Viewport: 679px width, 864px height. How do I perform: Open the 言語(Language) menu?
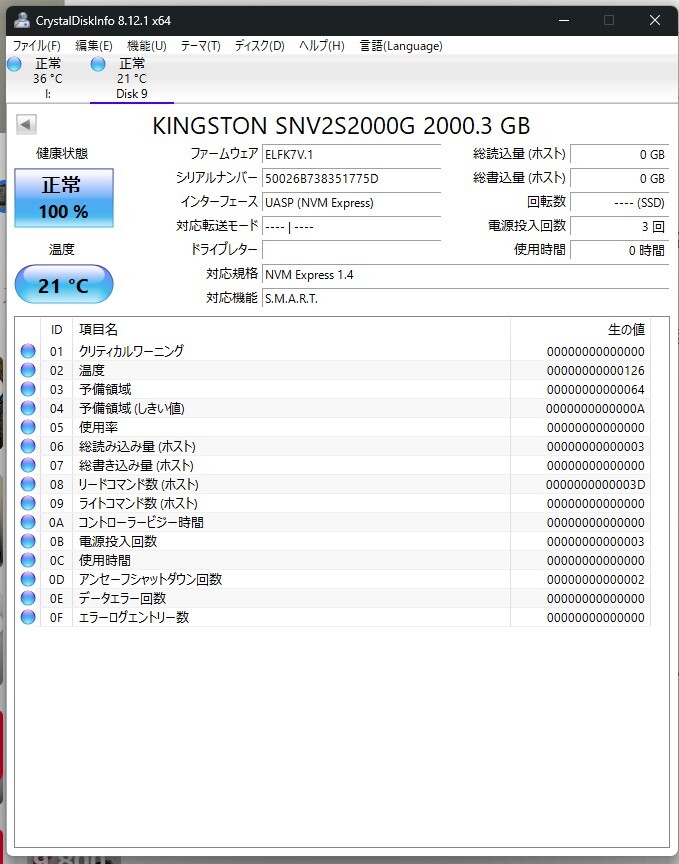(401, 46)
